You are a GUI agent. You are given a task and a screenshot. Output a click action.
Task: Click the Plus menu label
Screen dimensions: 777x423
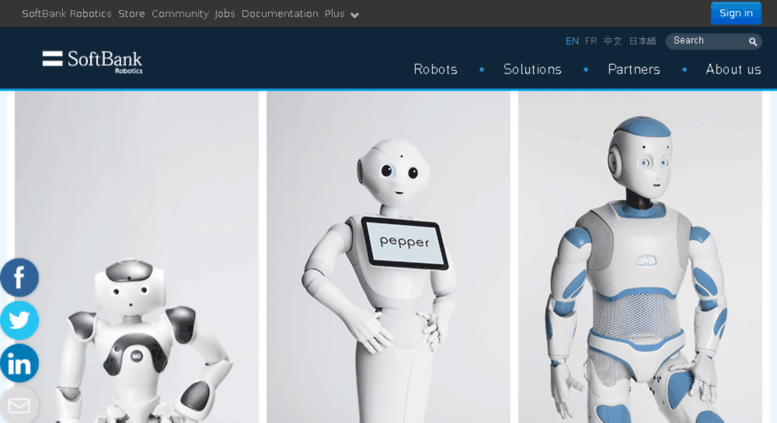[x=334, y=14]
